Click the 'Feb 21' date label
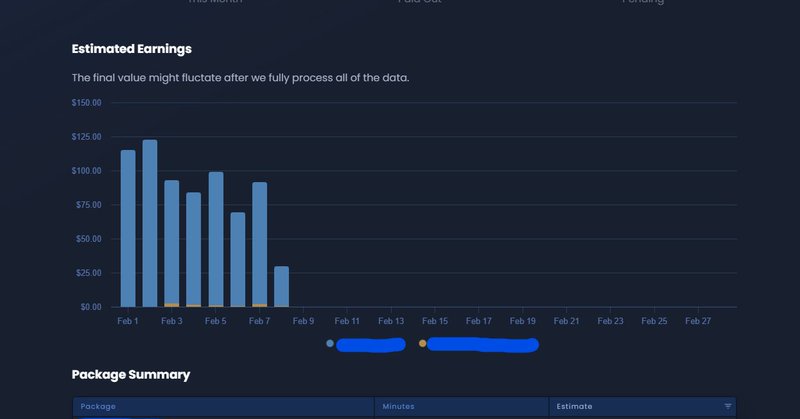This screenshot has width=800, height=419. [567, 321]
